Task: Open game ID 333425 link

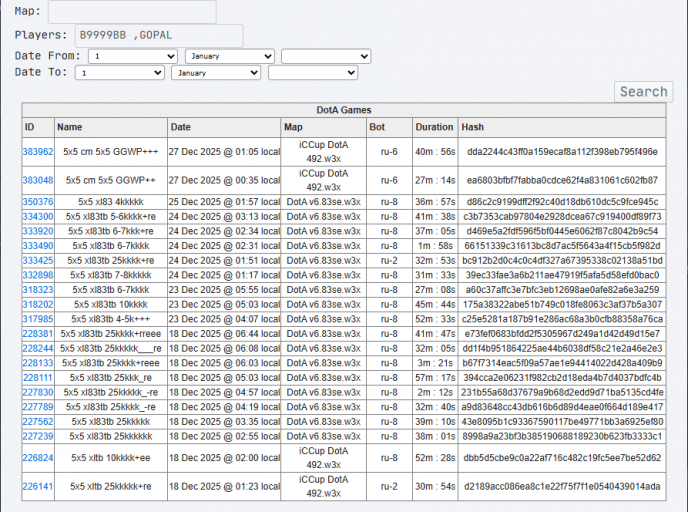Action: [x=38, y=261]
